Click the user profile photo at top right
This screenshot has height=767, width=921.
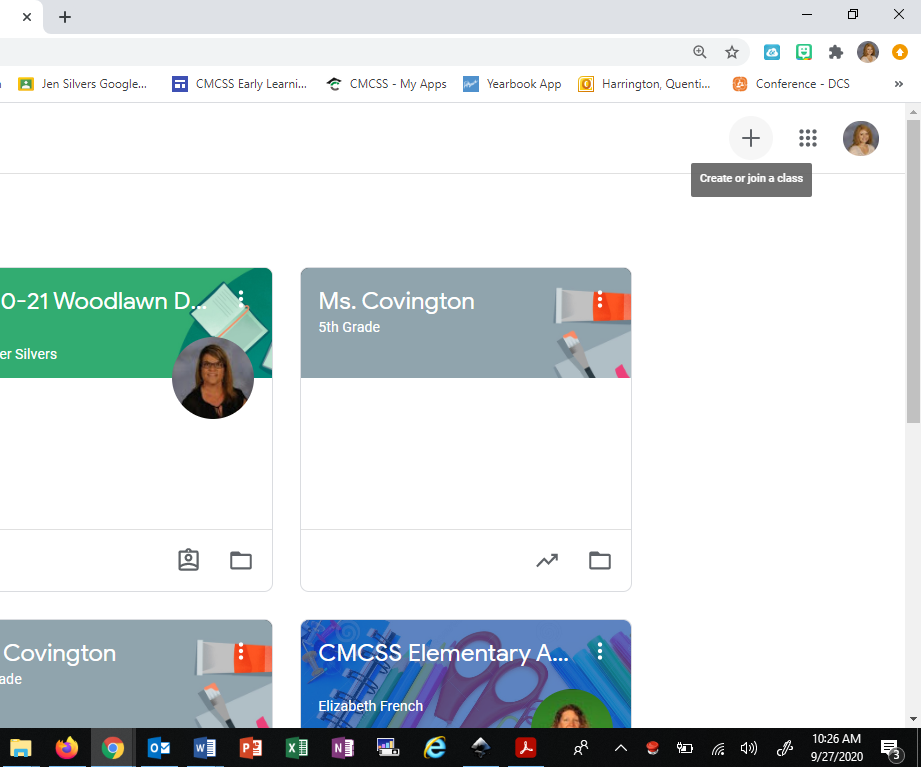click(x=861, y=138)
